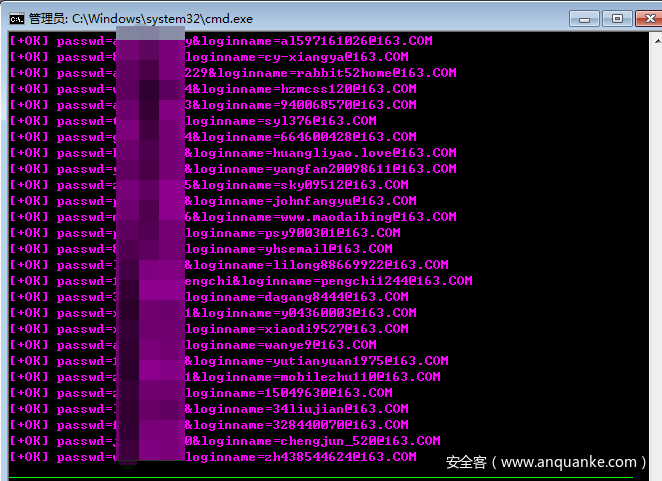The width and height of the screenshot is (662, 481).
Task: Click the empty title bar area
Action: click(400, 18)
